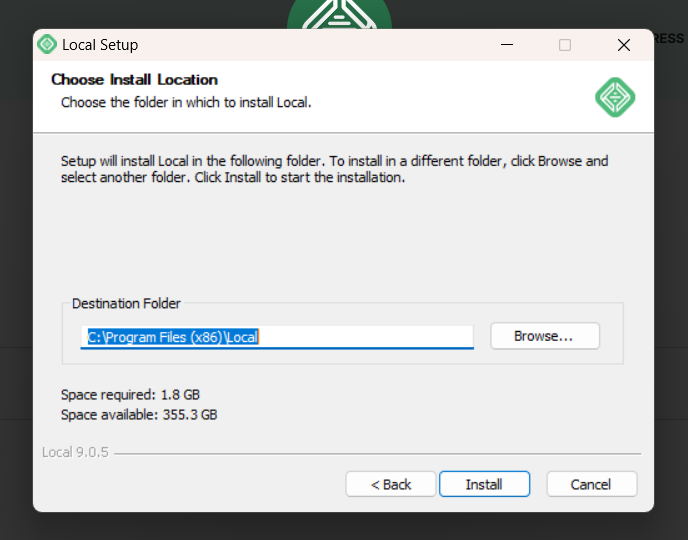The width and height of the screenshot is (688, 540).
Task: Click the disabled maximize button
Action: (565, 45)
